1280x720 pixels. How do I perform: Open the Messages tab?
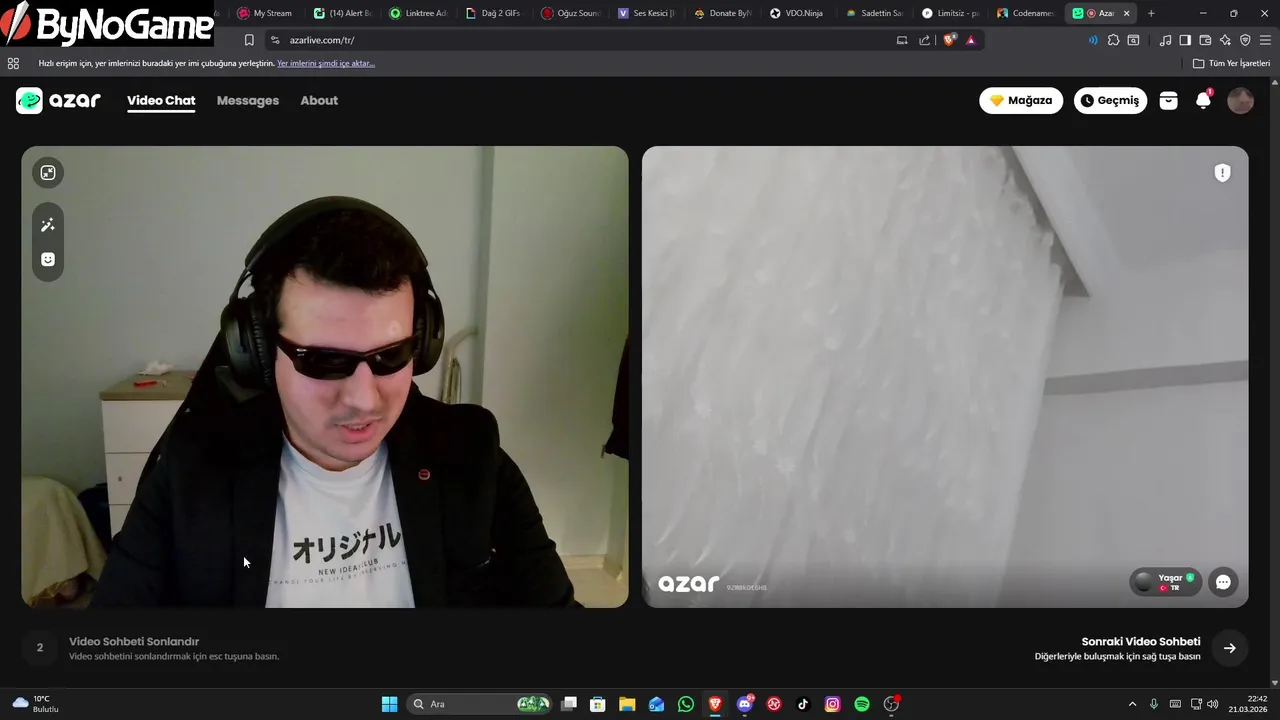[x=248, y=100]
